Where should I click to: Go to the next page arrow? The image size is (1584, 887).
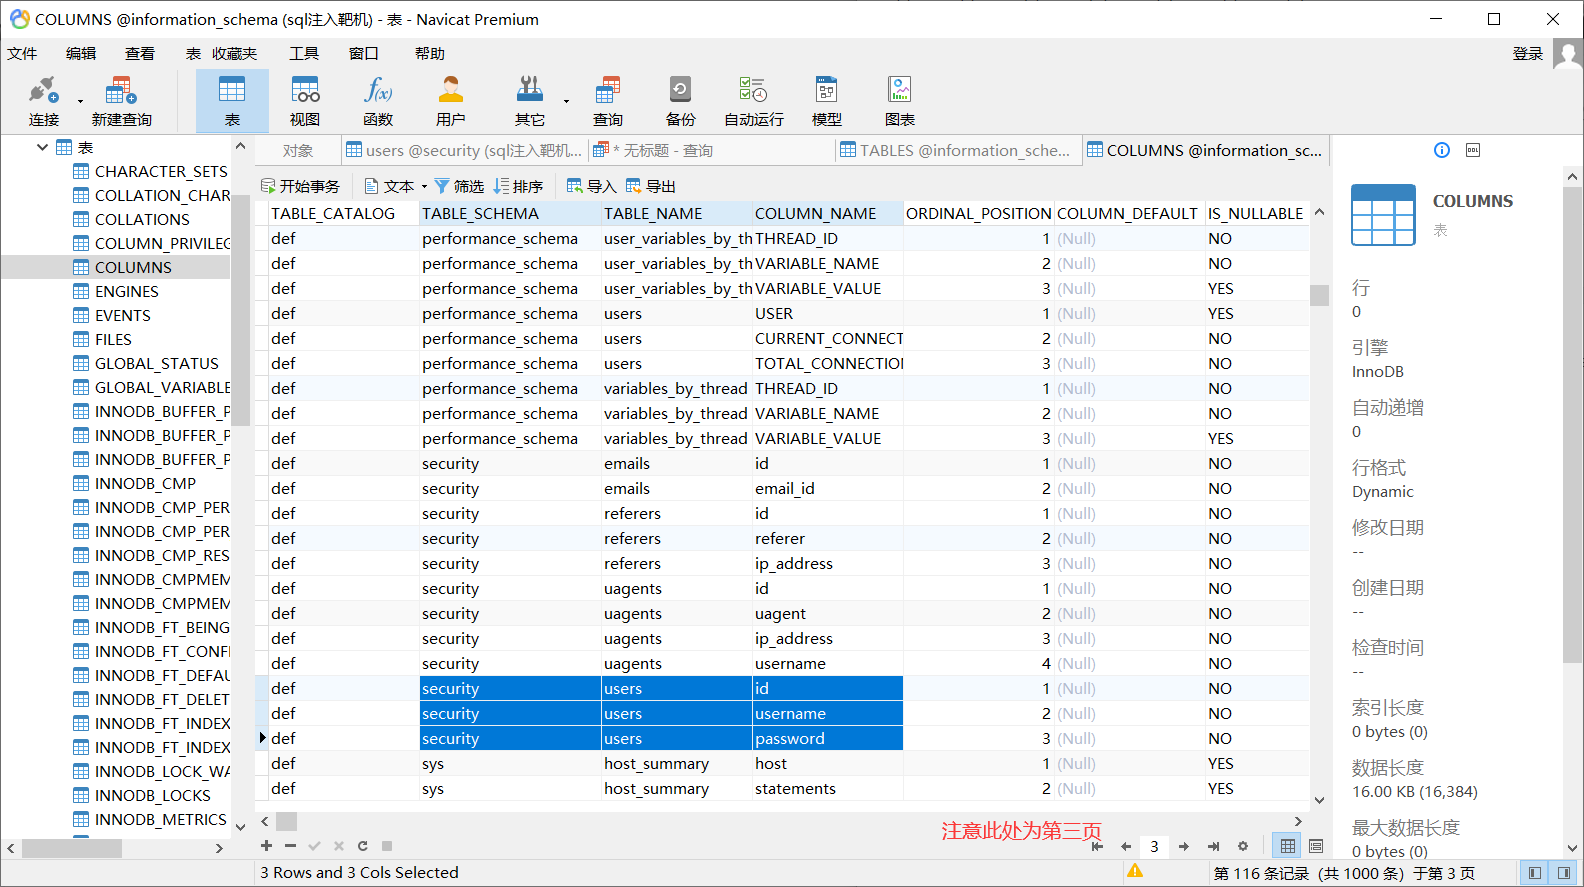(x=1184, y=846)
